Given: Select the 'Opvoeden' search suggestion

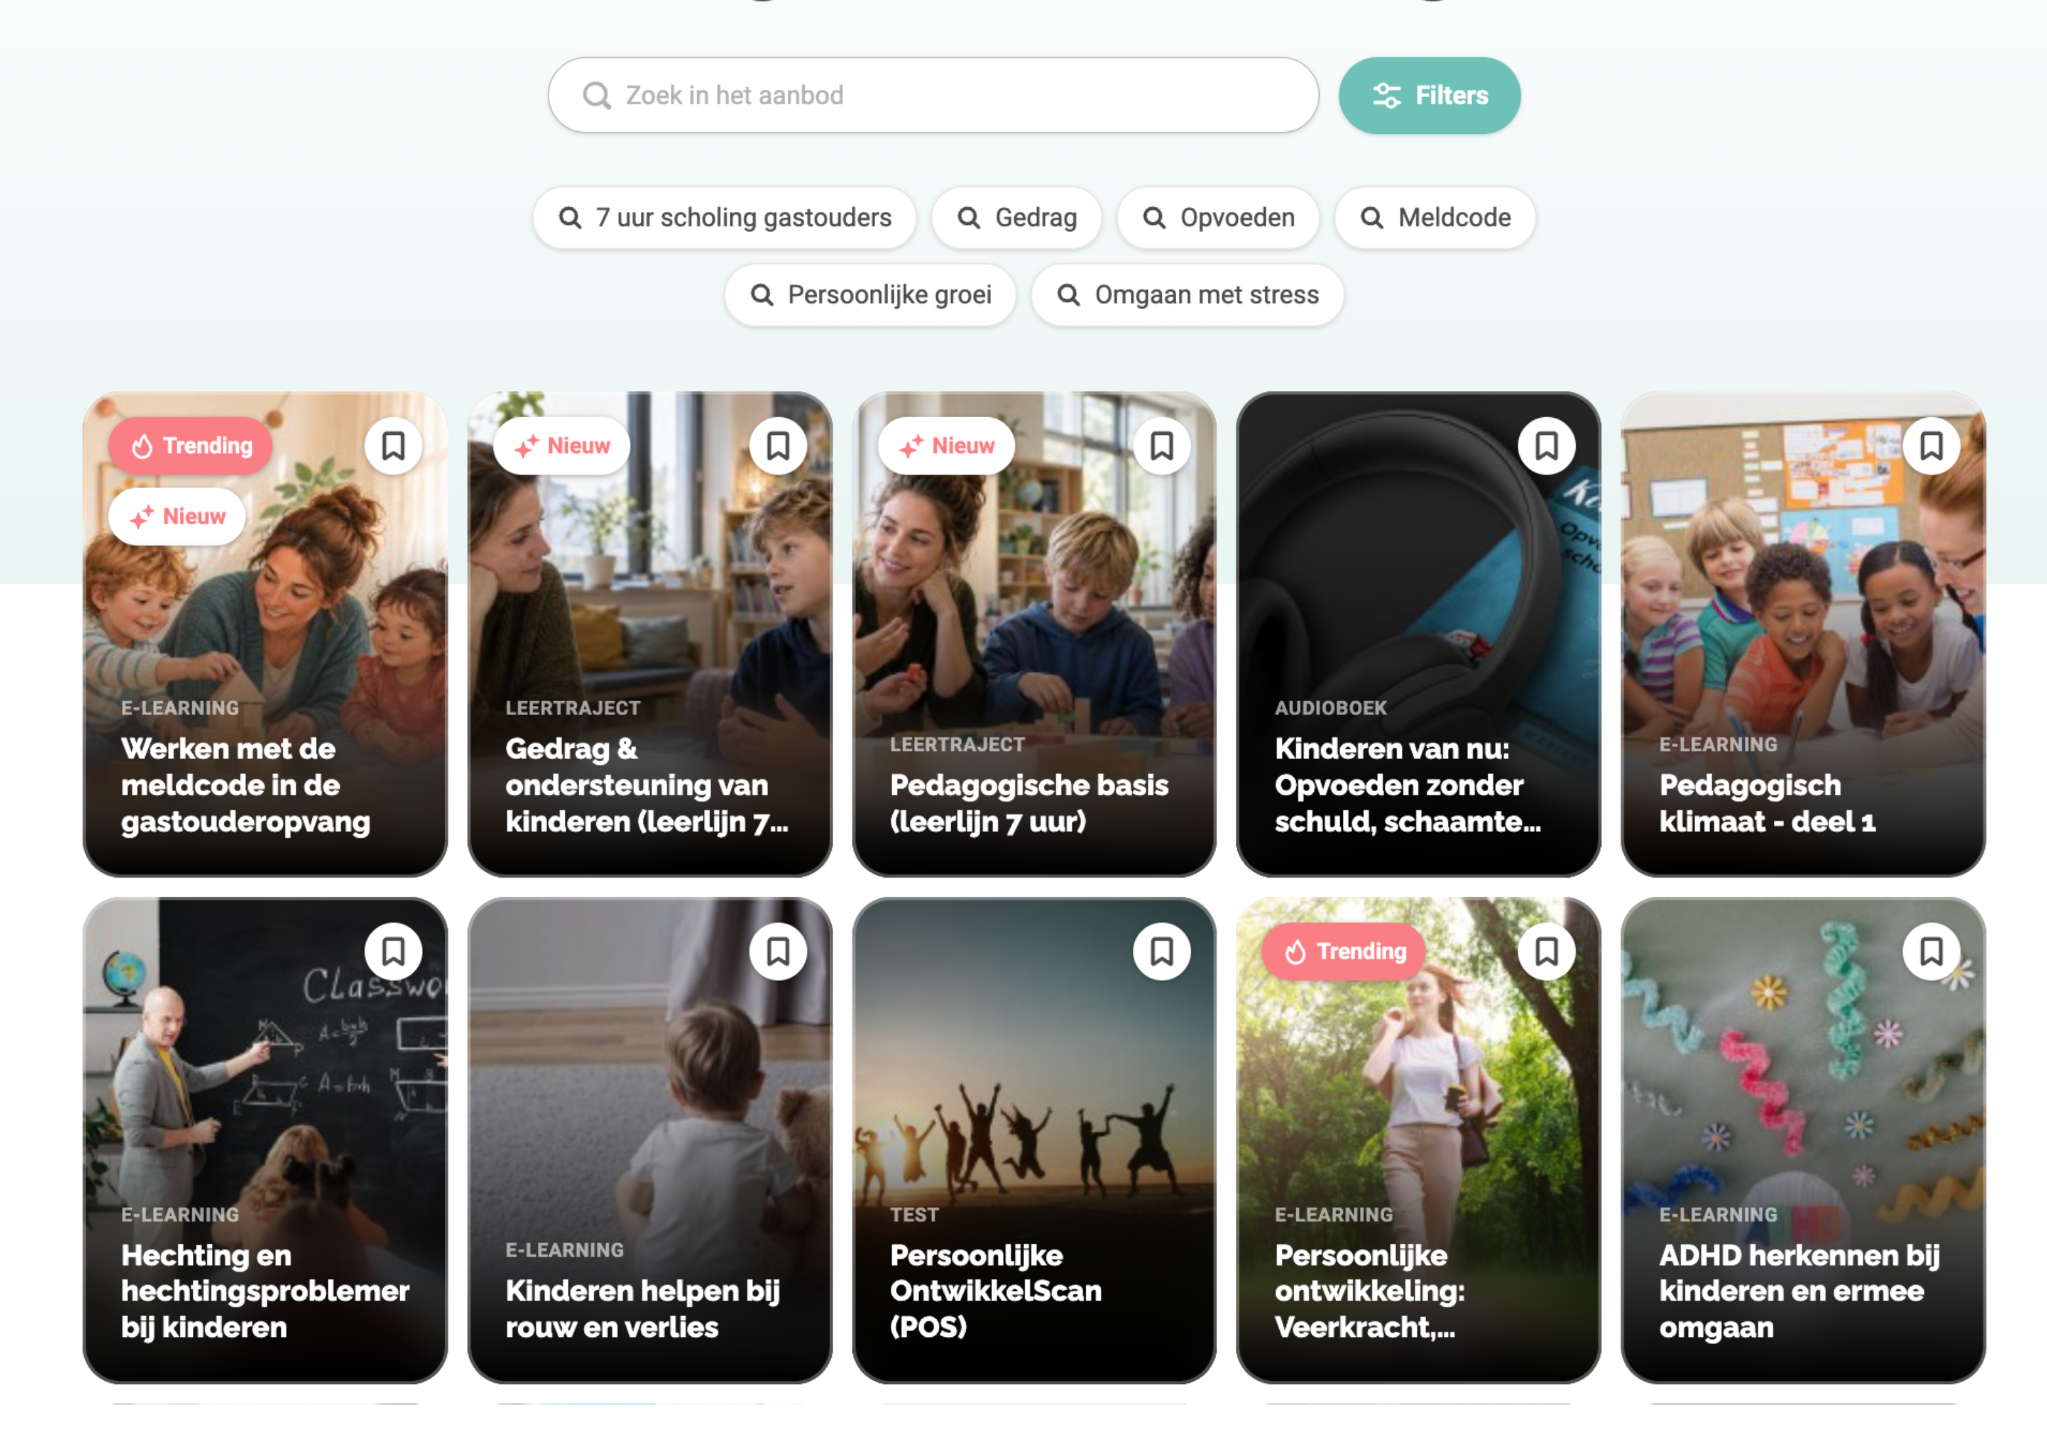Looking at the screenshot, I should pos(1218,218).
